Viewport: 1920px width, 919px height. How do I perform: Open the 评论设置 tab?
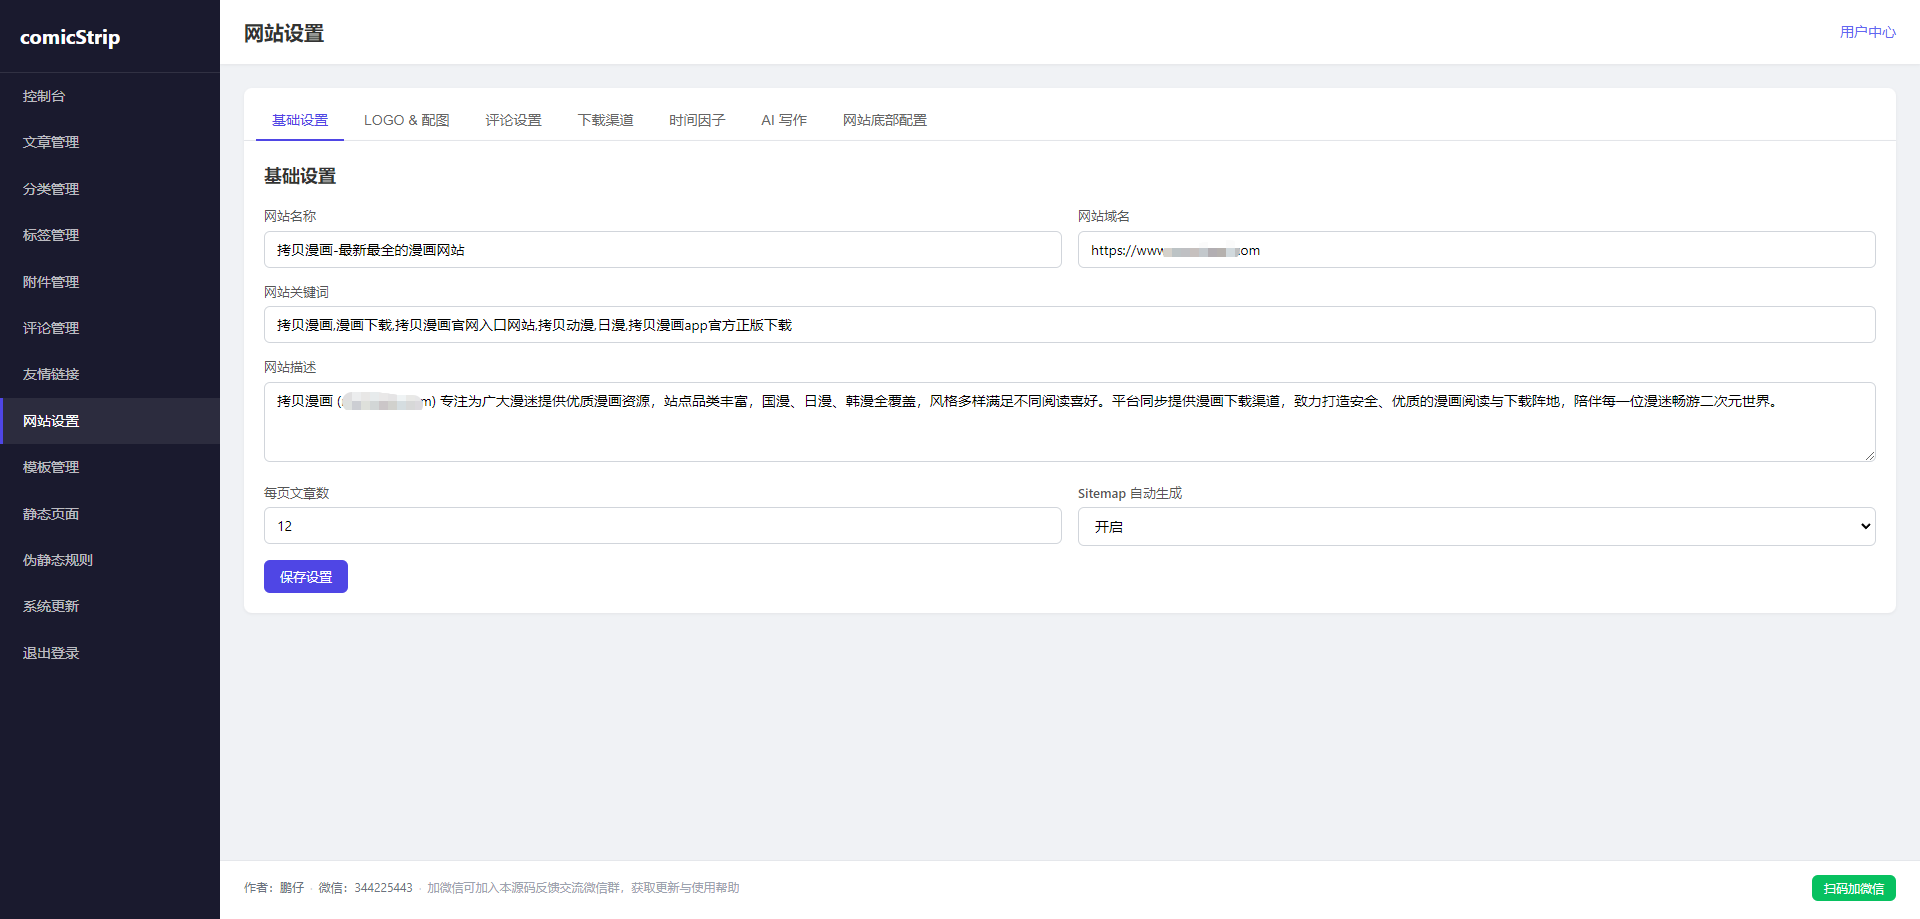click(x=514, y=120)
